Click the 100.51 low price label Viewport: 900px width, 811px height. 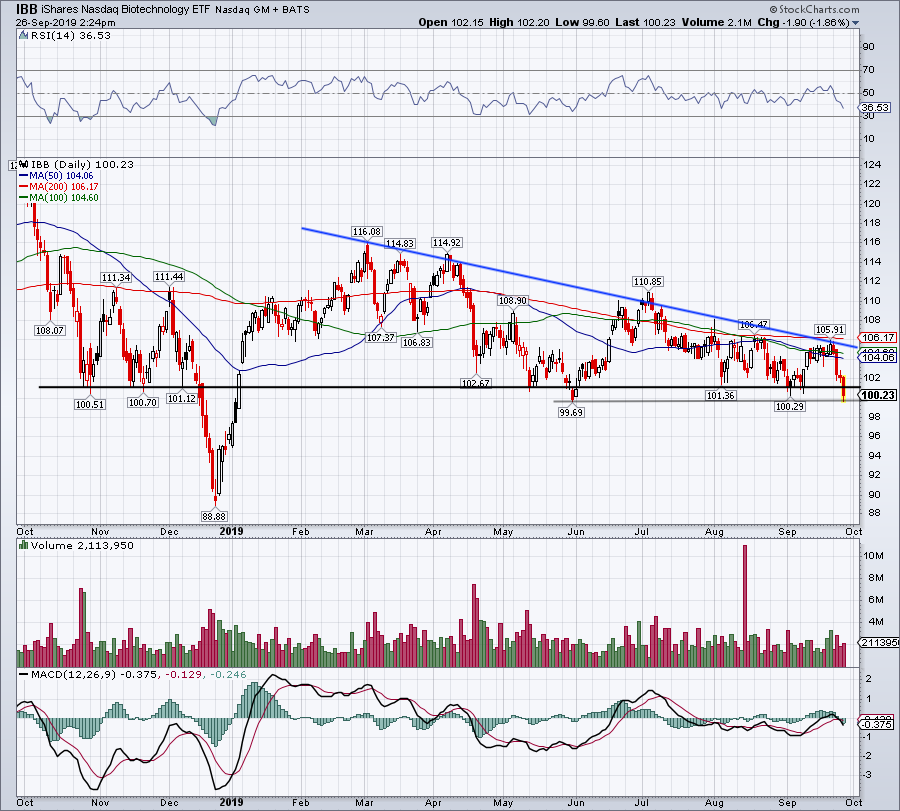[x=90, y=404]
